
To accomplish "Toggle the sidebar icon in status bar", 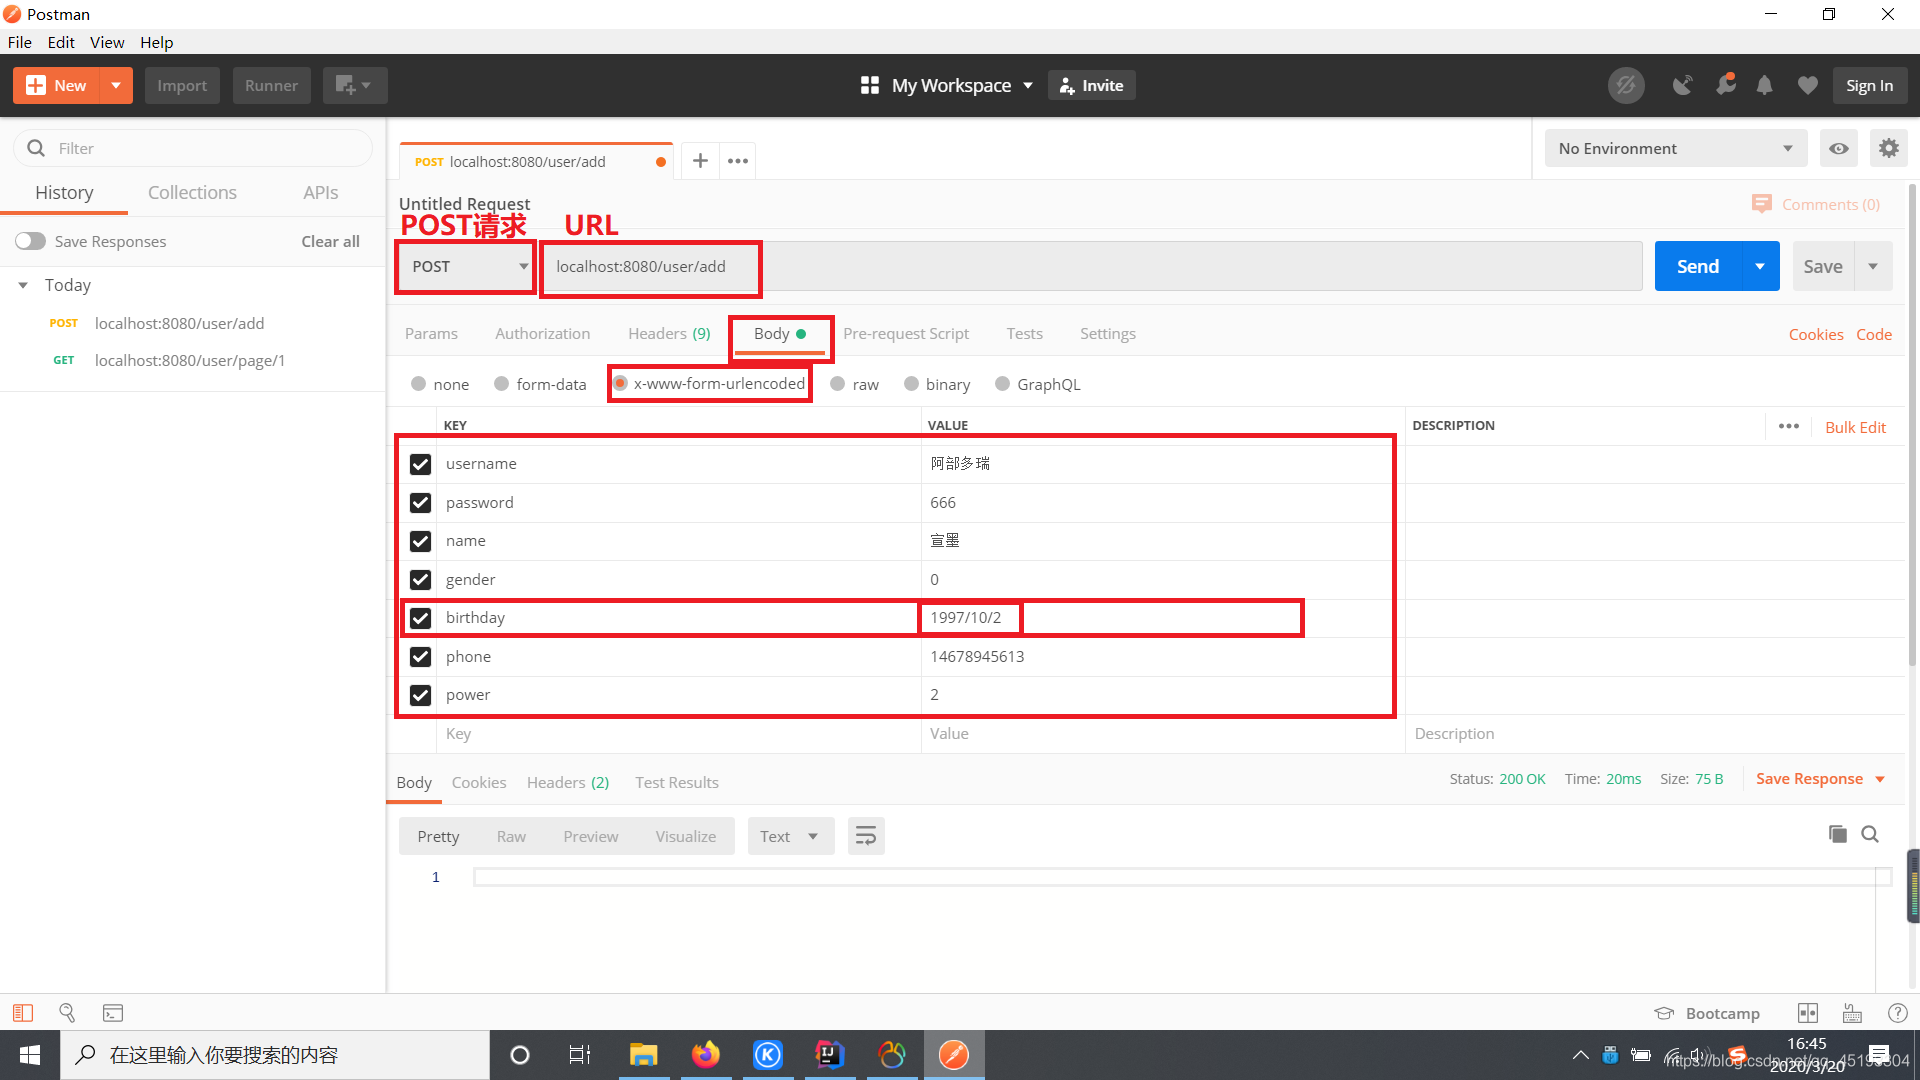I will pos(23,1013).
